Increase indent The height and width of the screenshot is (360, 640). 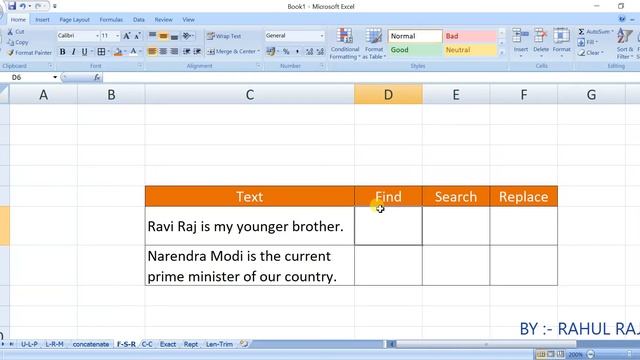pos(197,51)
